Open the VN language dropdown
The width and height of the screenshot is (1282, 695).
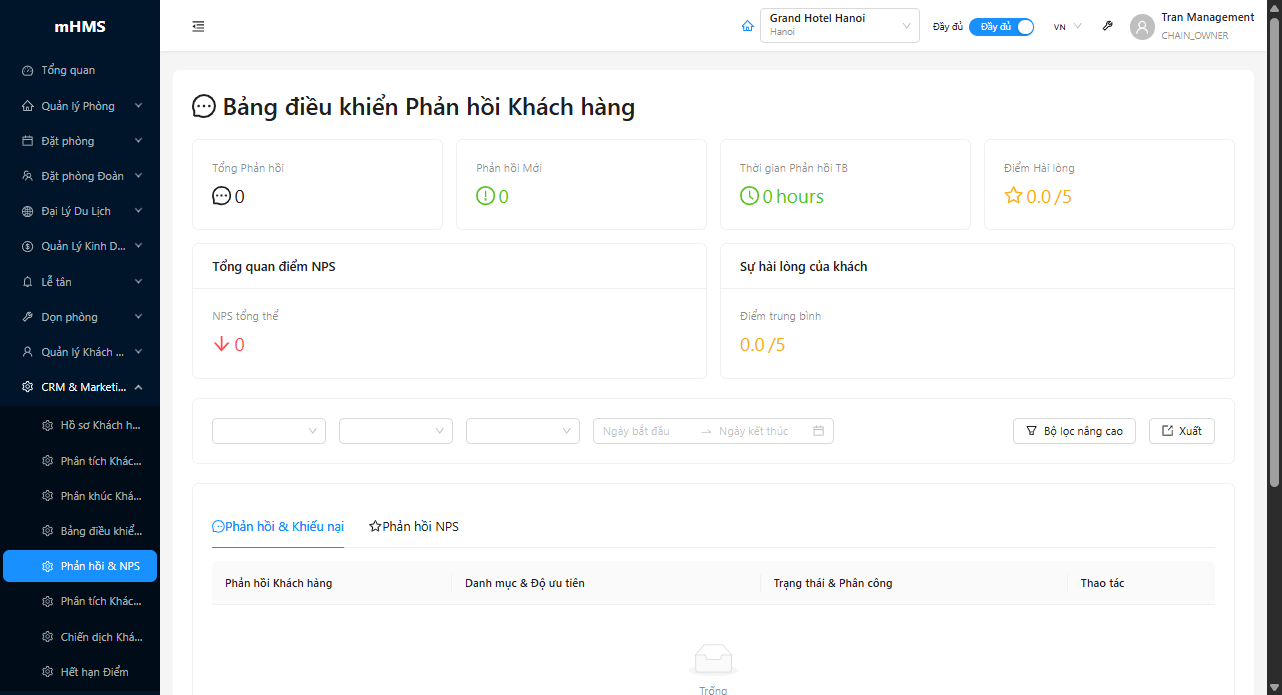point(1066,26)
